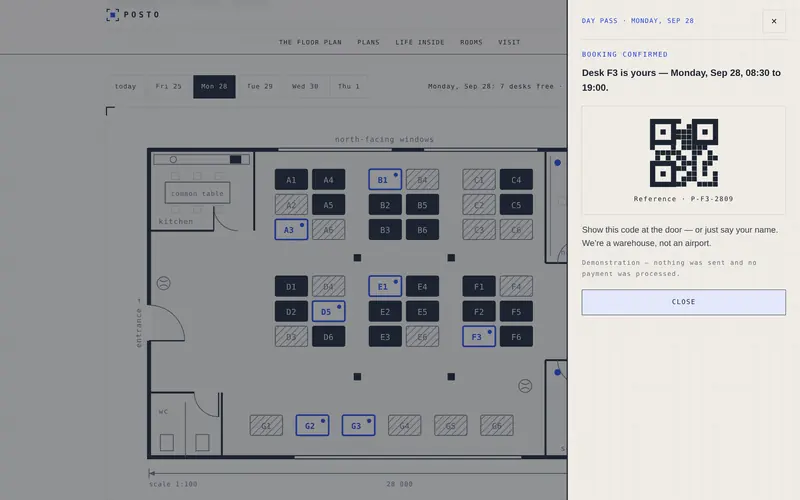Select desk E2 on the floor plan
This screenshot has height=500, width=800.
[385, 311]
